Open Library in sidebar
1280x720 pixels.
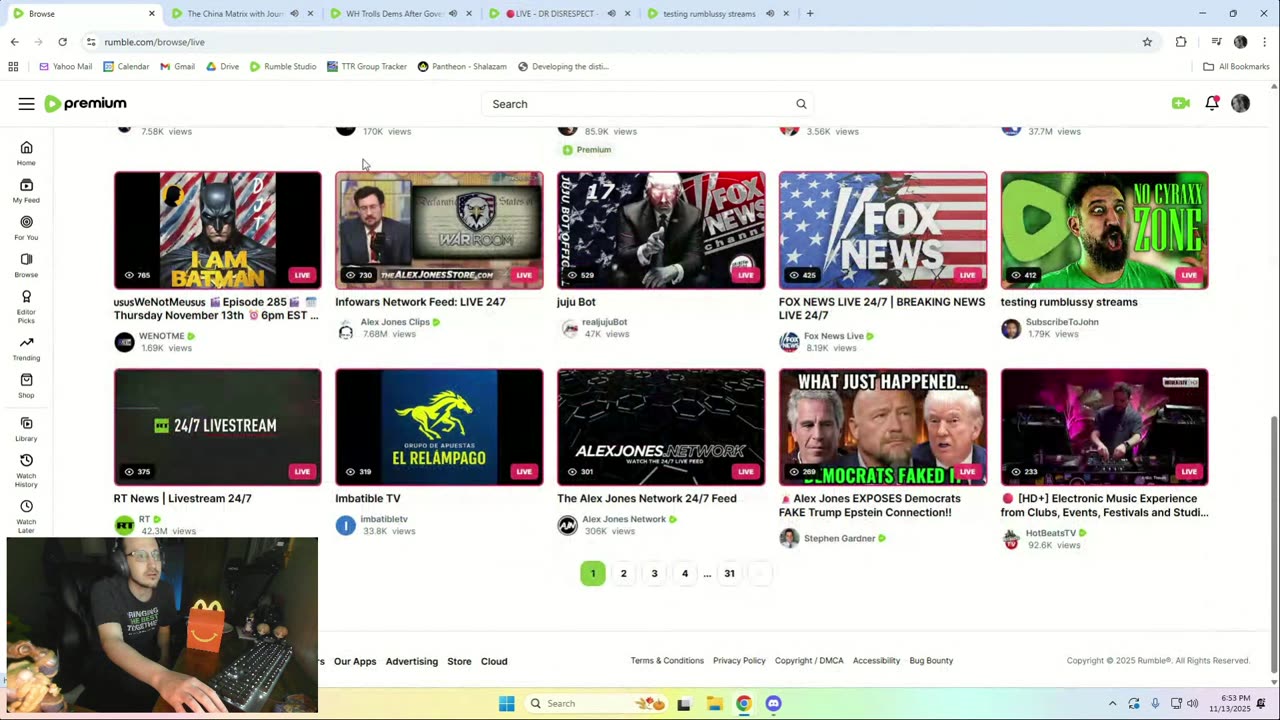click(26, 429)
